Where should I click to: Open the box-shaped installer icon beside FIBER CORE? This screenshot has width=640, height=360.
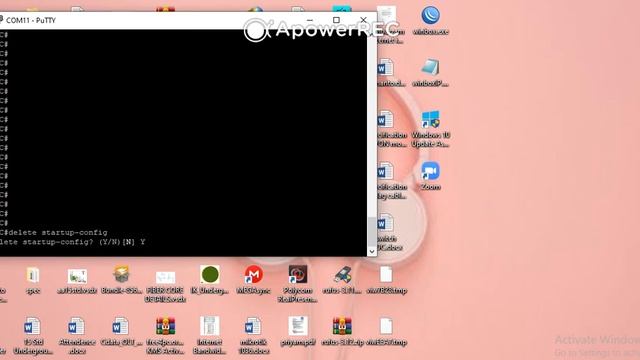tap(121, 280)
